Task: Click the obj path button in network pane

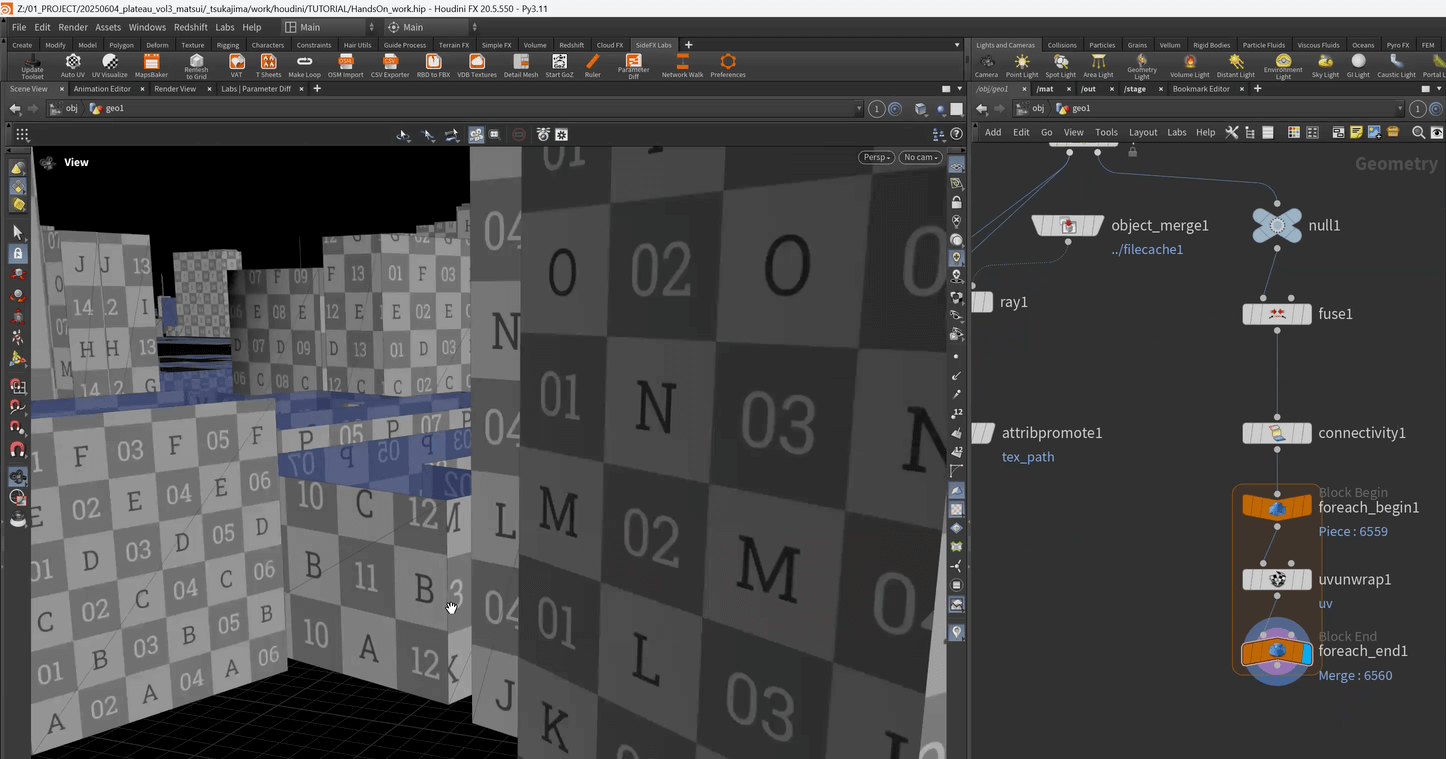Action: coord(1038,109)
